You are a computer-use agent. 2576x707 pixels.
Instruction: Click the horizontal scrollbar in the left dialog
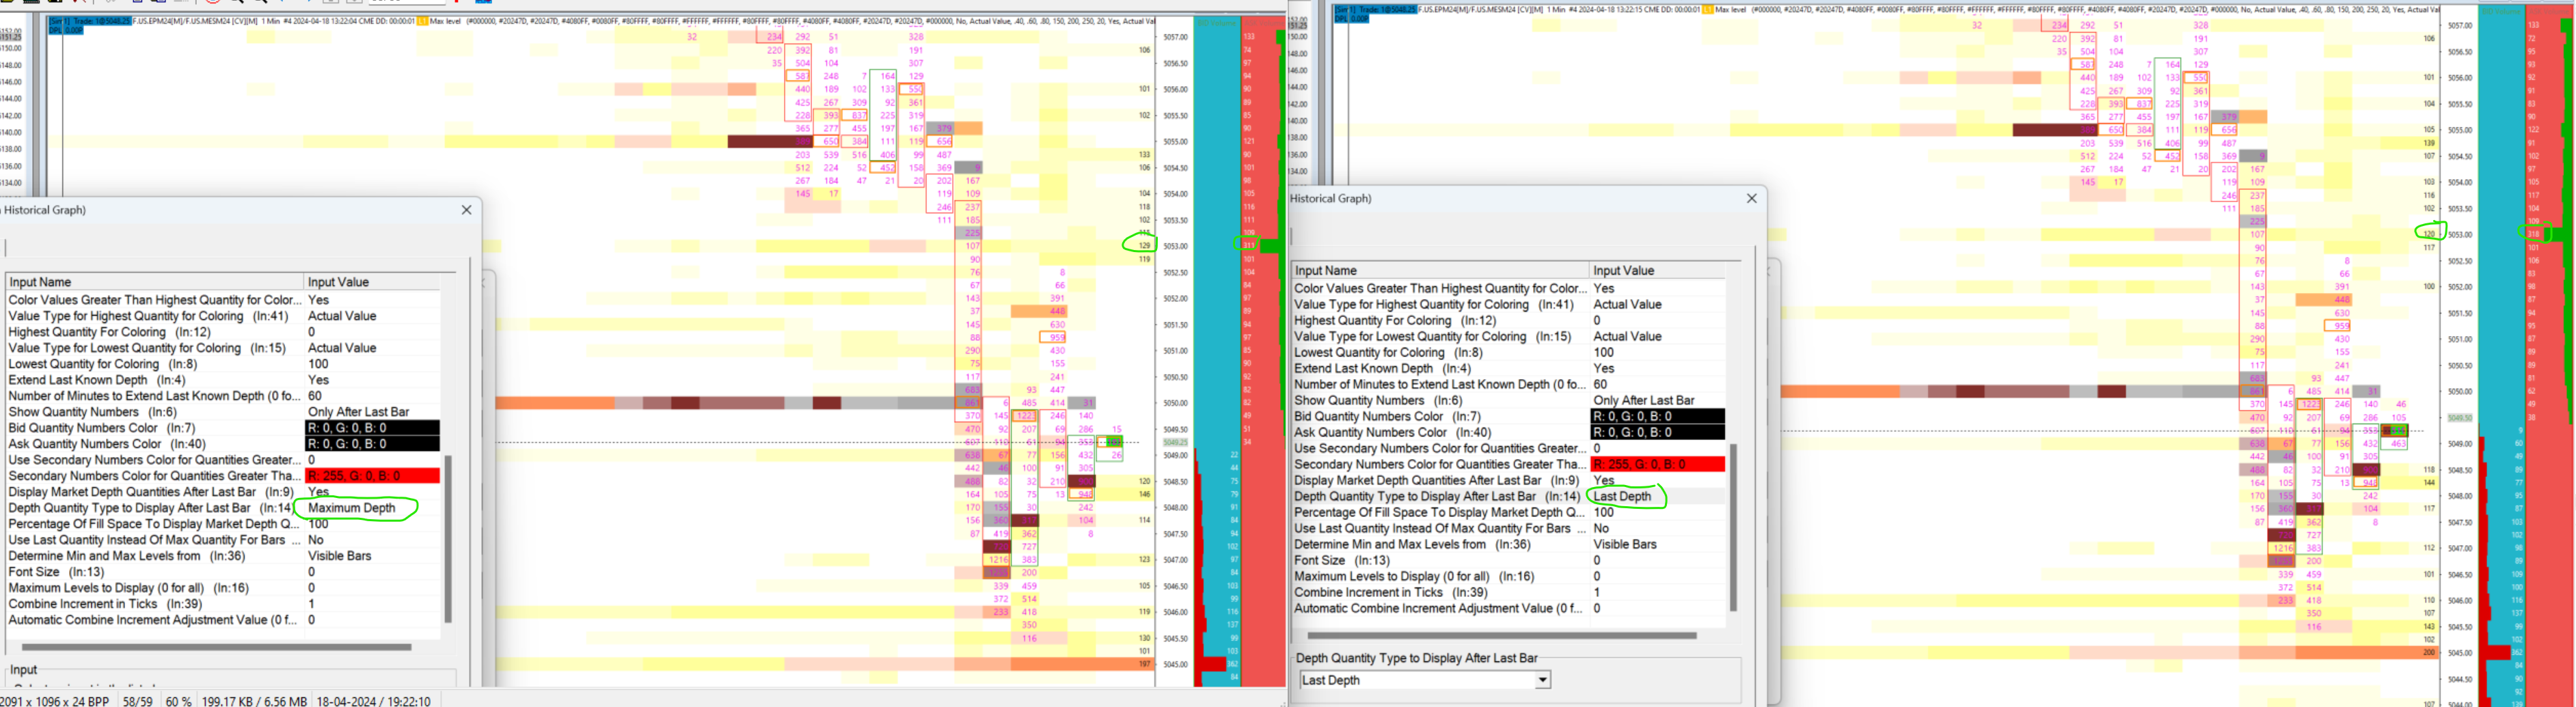pos(215,647)
